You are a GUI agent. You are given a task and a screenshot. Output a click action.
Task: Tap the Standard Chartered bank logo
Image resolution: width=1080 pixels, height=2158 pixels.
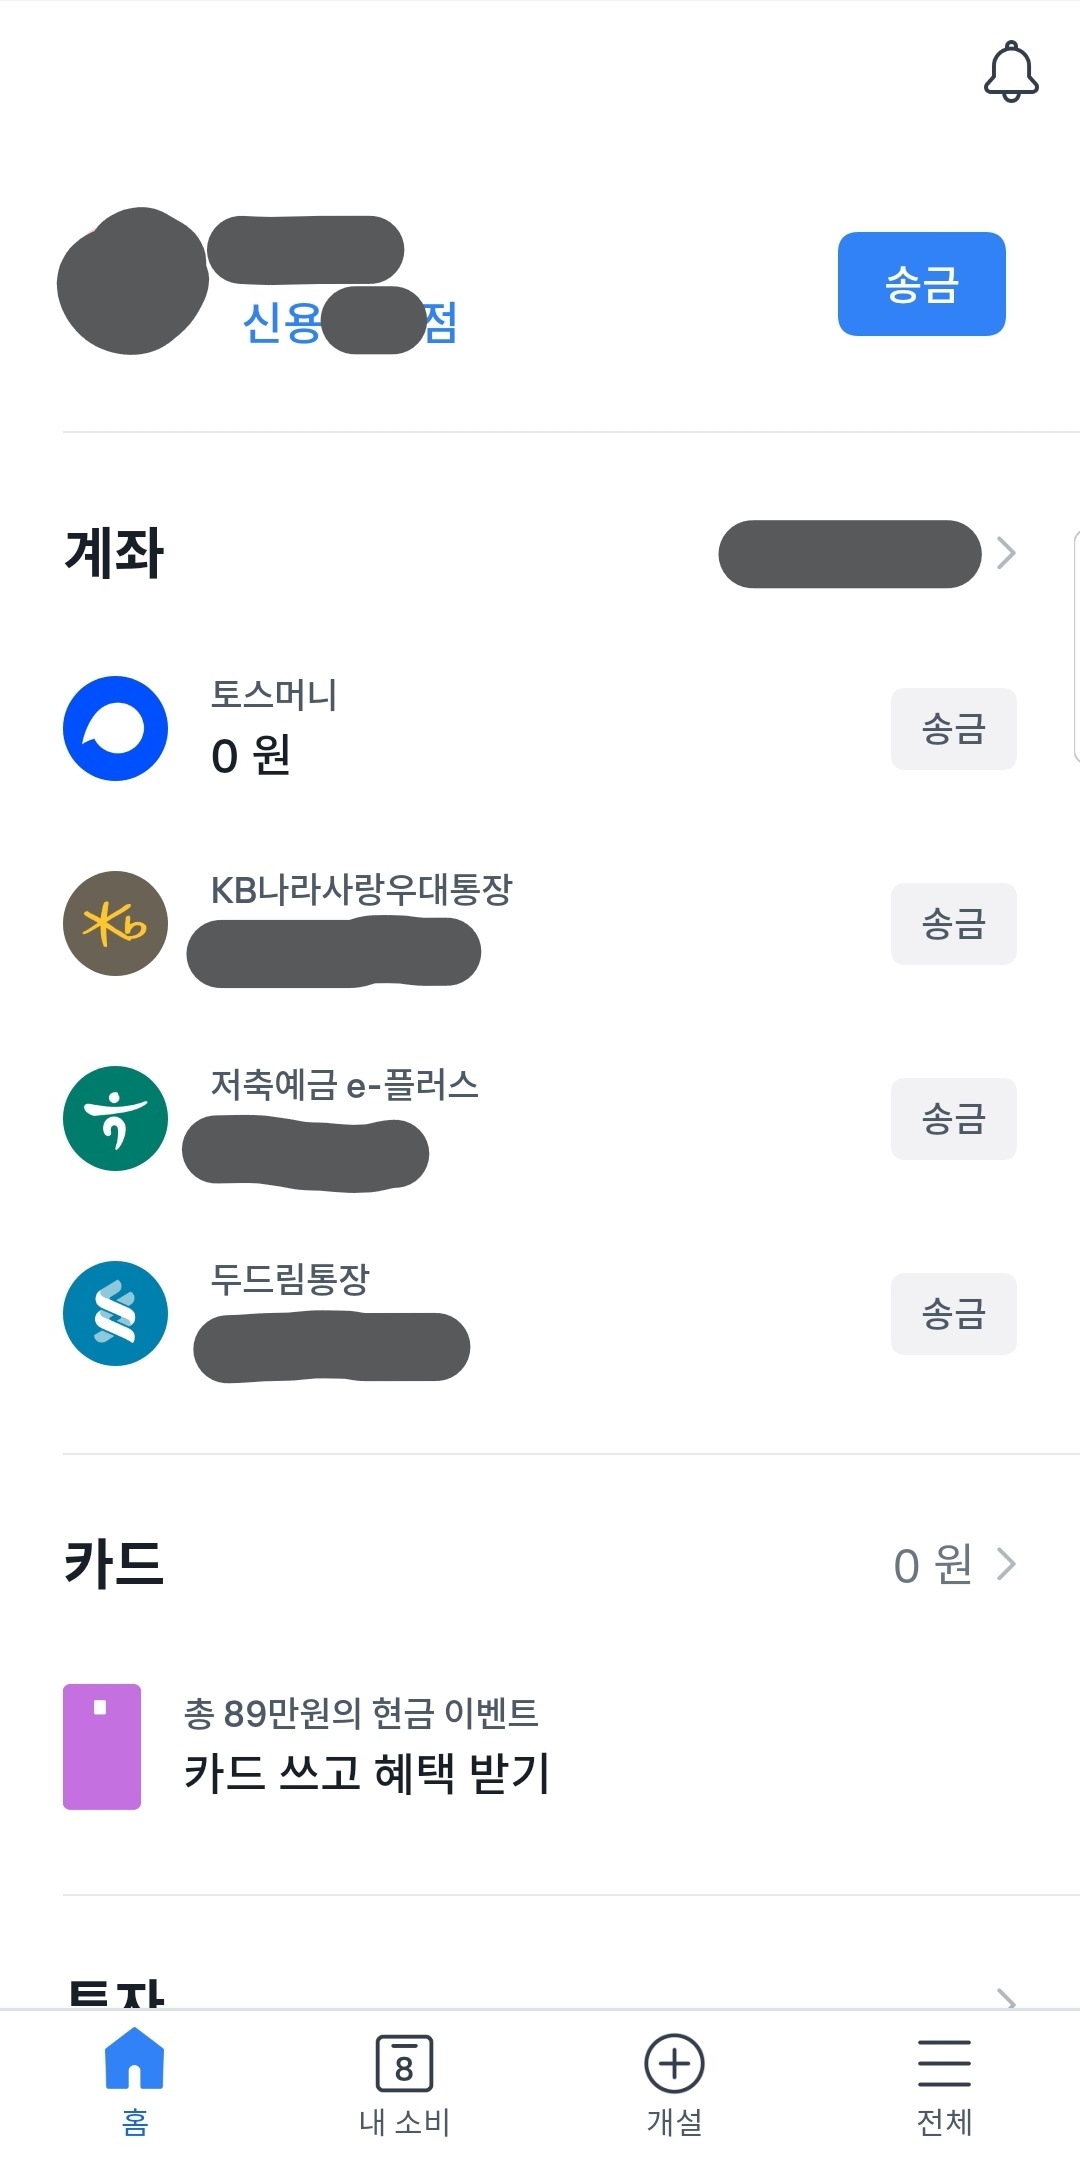coord(115,1313)
